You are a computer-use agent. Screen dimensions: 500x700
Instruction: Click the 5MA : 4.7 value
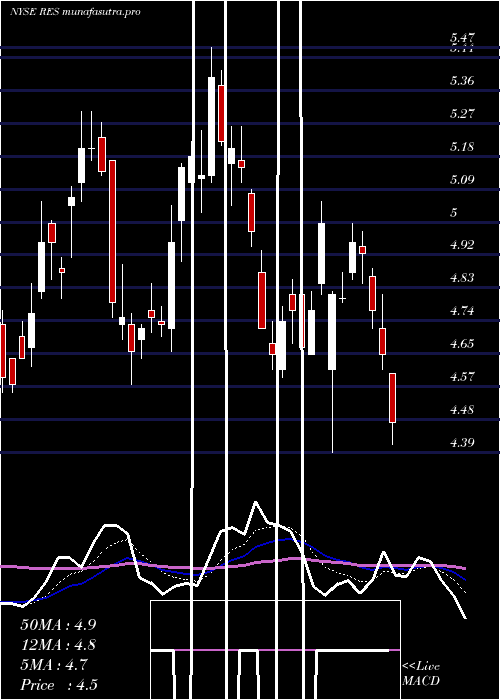pyautogui.click(x=54, y=665)
